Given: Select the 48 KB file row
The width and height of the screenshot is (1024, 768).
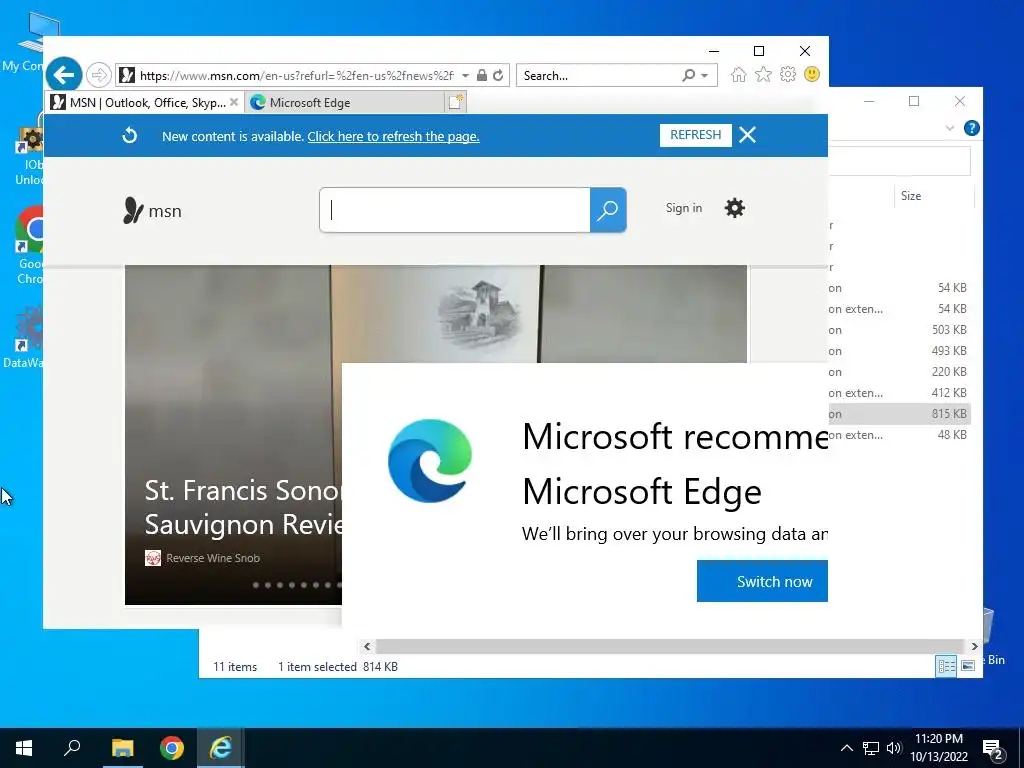Looking at the screenshot, I should pos(899,434).
